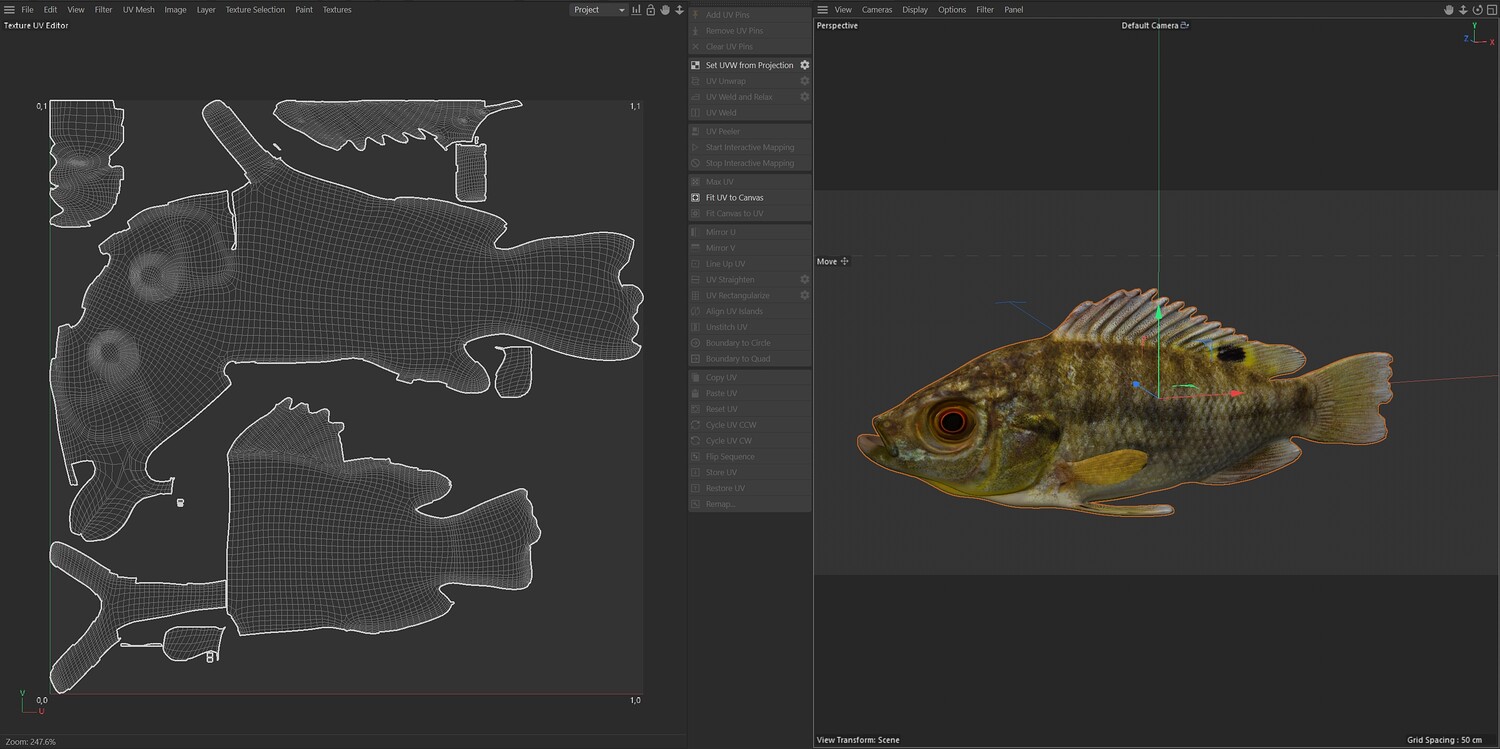This screenshot has height=749, width=1500.
Task: Click the Move tool cross-arrows icon
Action: point(845,262)
